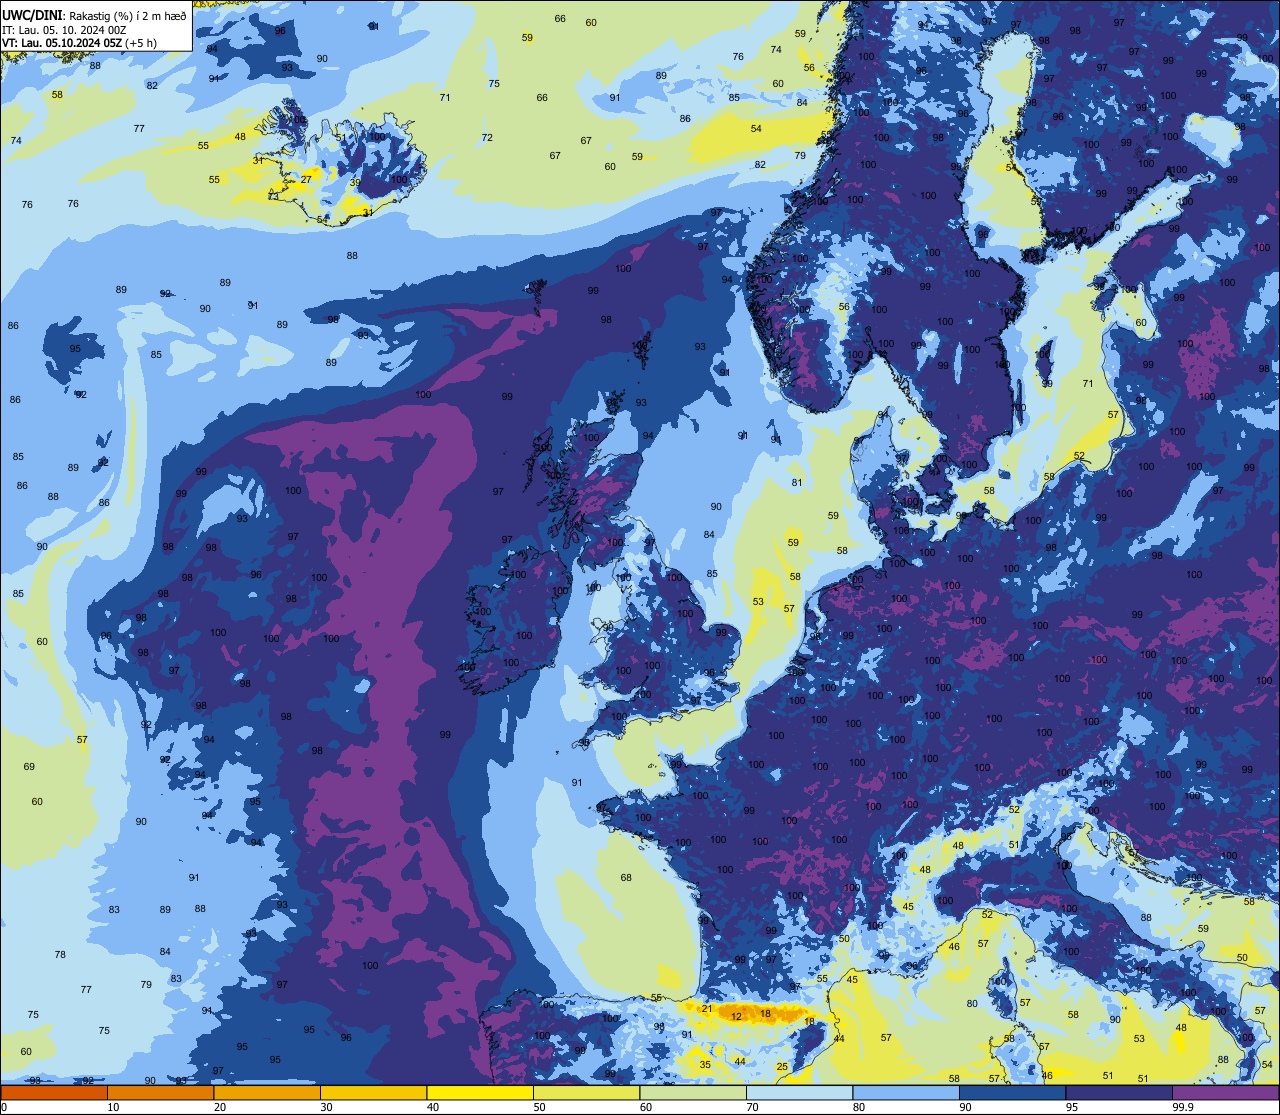Select the 60–70 pale green legend swatch

tap(693, 1092)
